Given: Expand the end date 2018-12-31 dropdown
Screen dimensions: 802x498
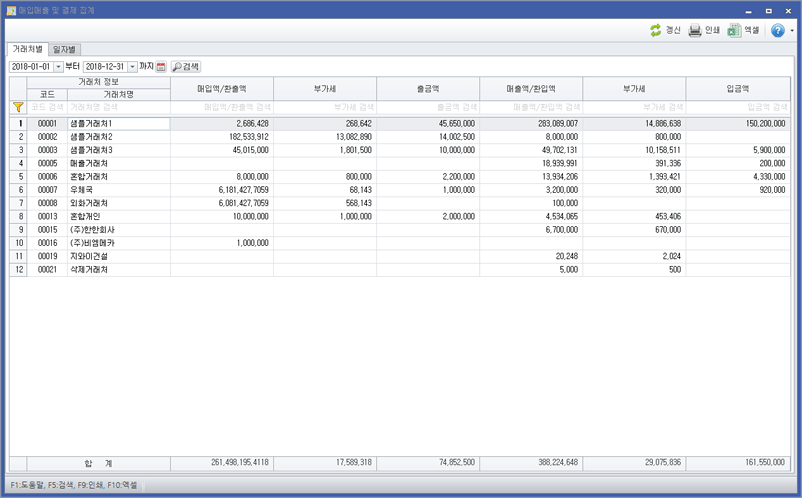Looking at the screenshot, I should [131, 66].
